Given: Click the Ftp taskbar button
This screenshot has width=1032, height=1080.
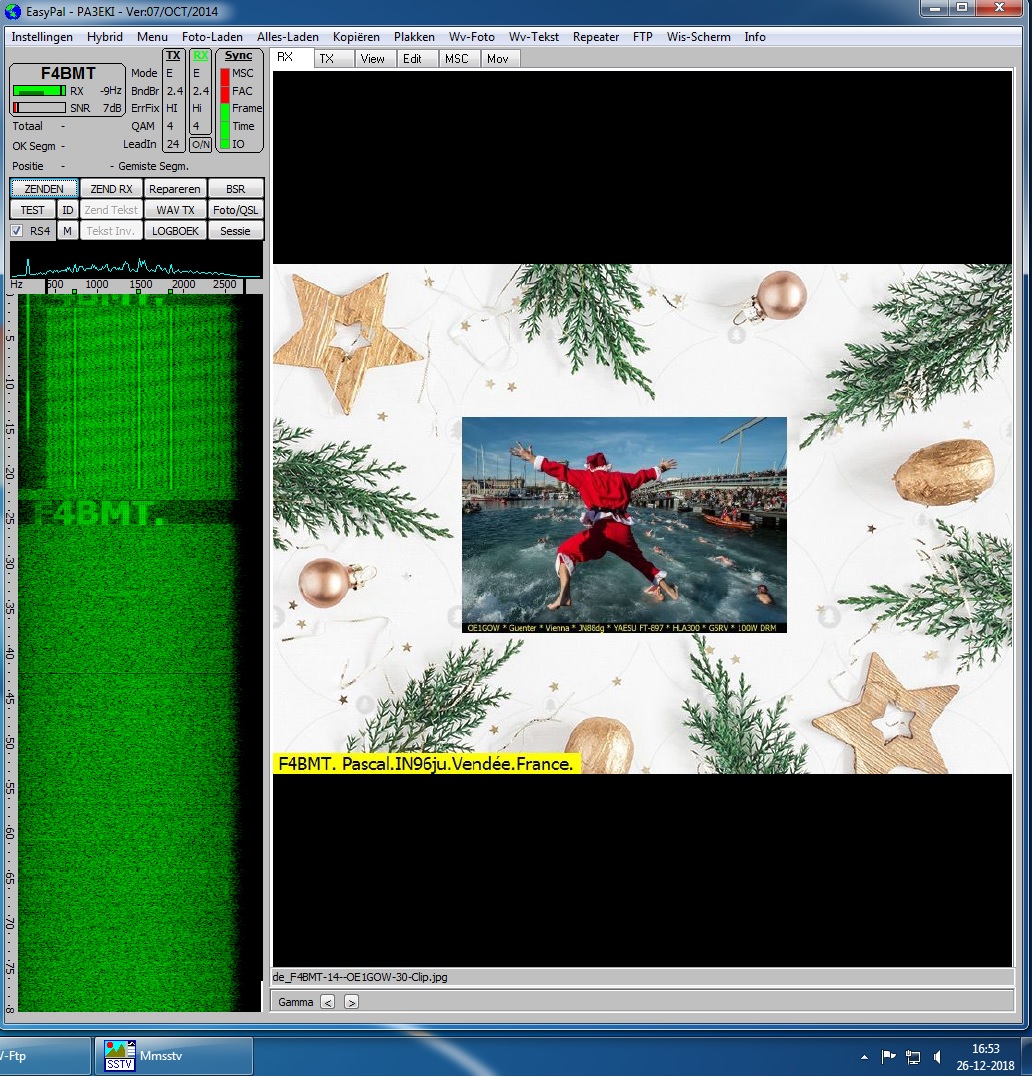Looking at the screenshot, I should click(44, 1055).
